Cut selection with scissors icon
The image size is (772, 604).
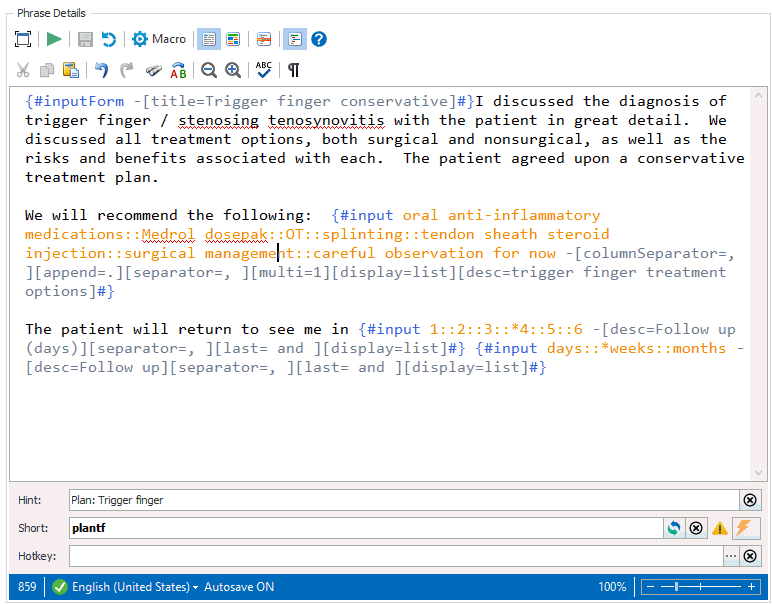pyautogui.click(x=23, y=70)
